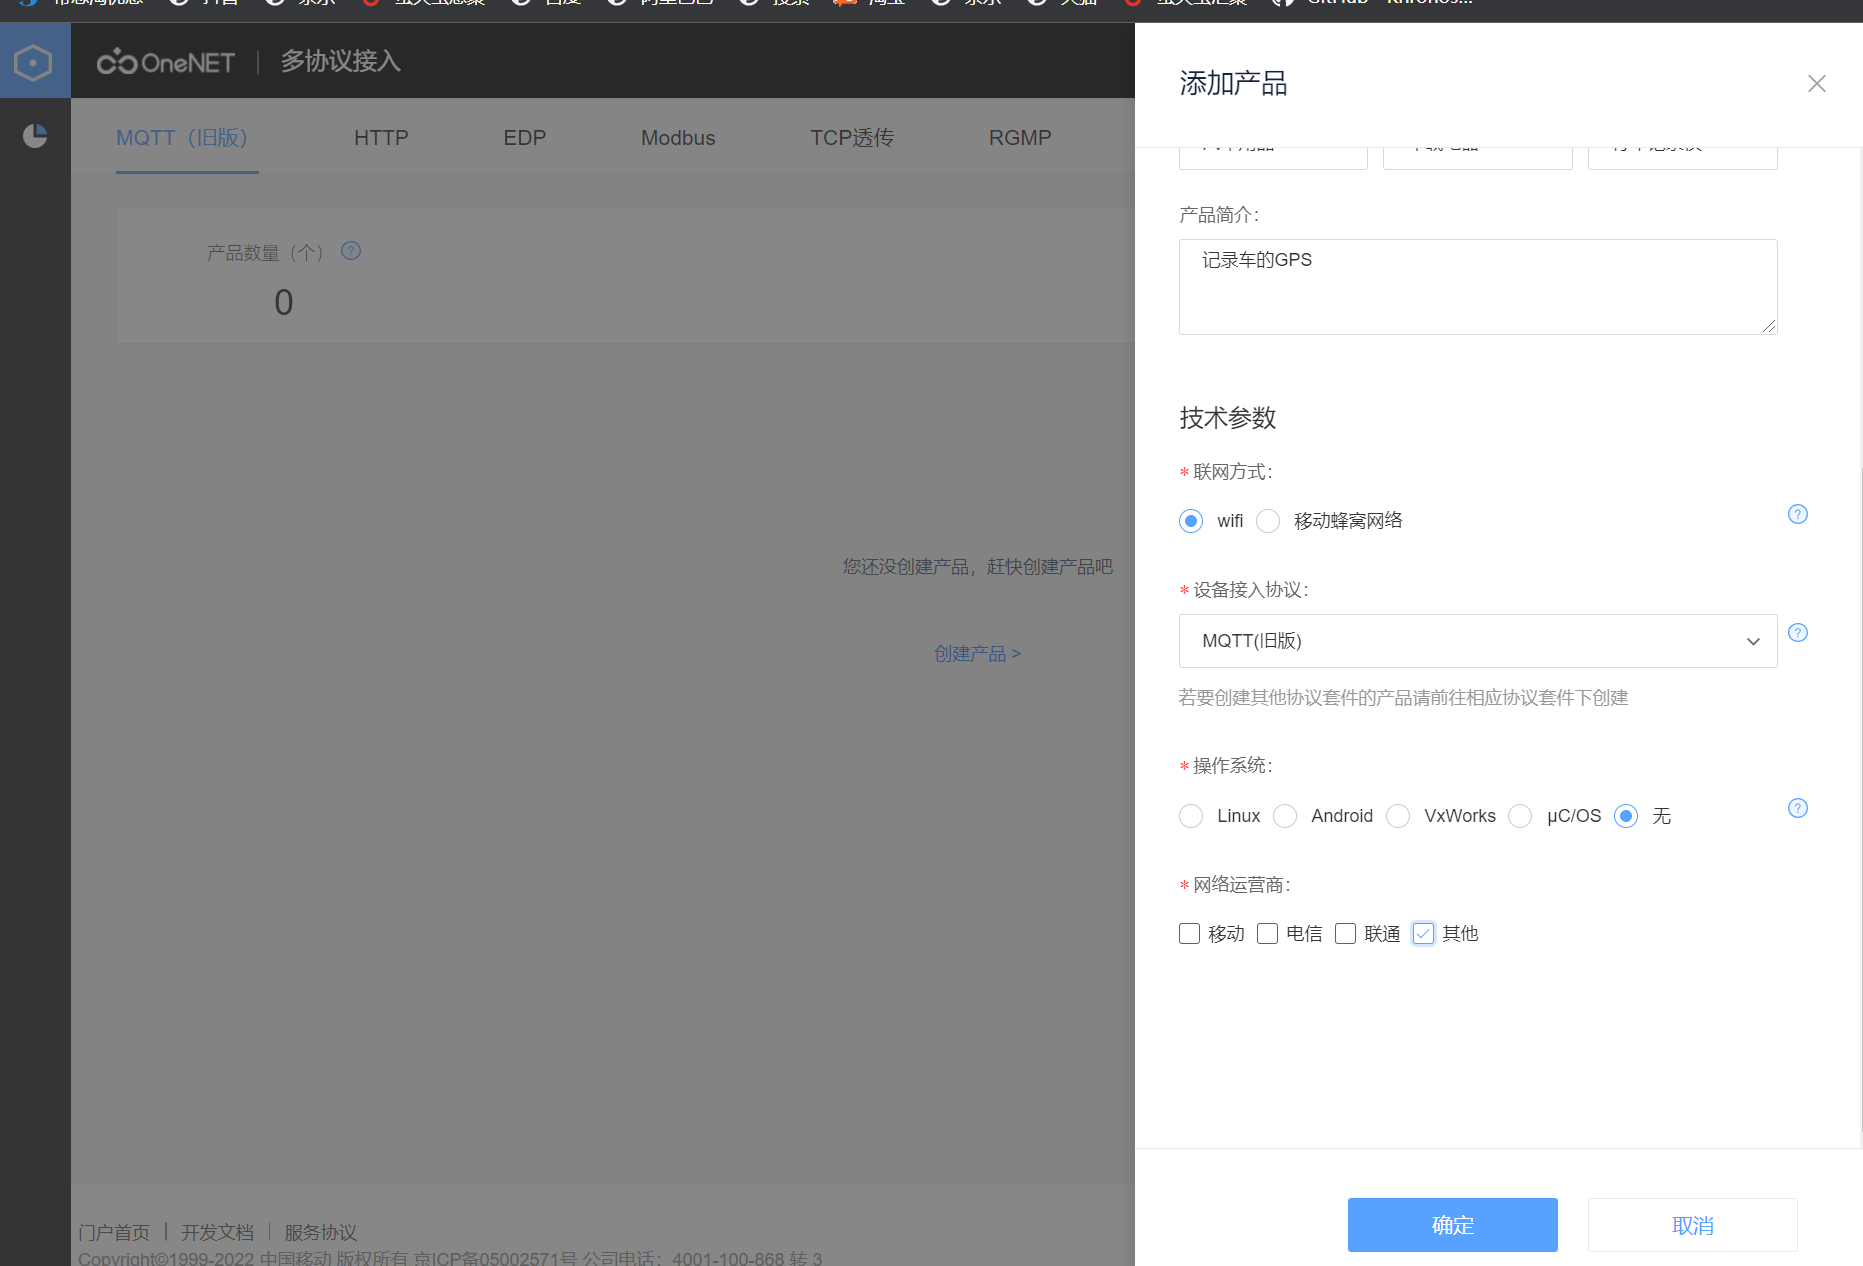Viewport: 1863px width, 1266px height.
Task: Uncheck the 其他 operator checkbox
Action: coord(1423,933)
